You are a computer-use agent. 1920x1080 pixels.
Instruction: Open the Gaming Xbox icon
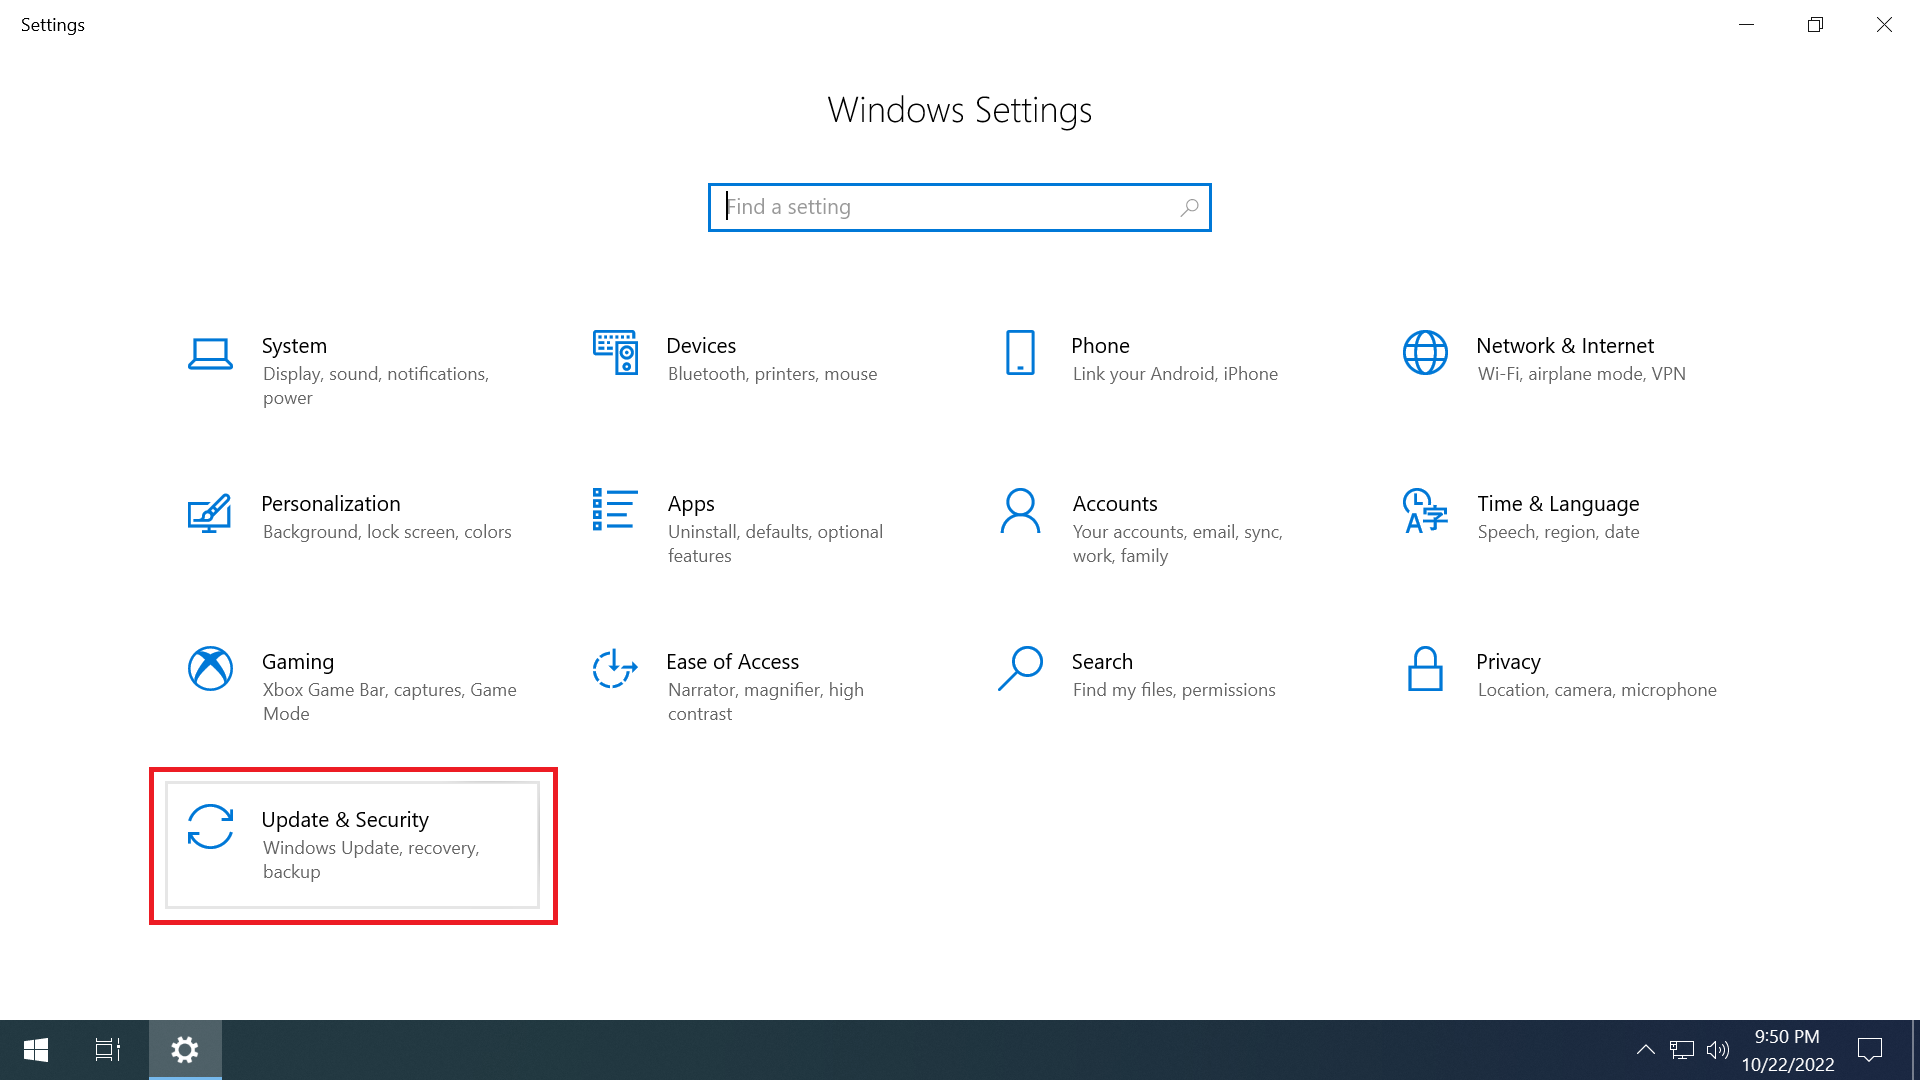[x=210, y=668]
